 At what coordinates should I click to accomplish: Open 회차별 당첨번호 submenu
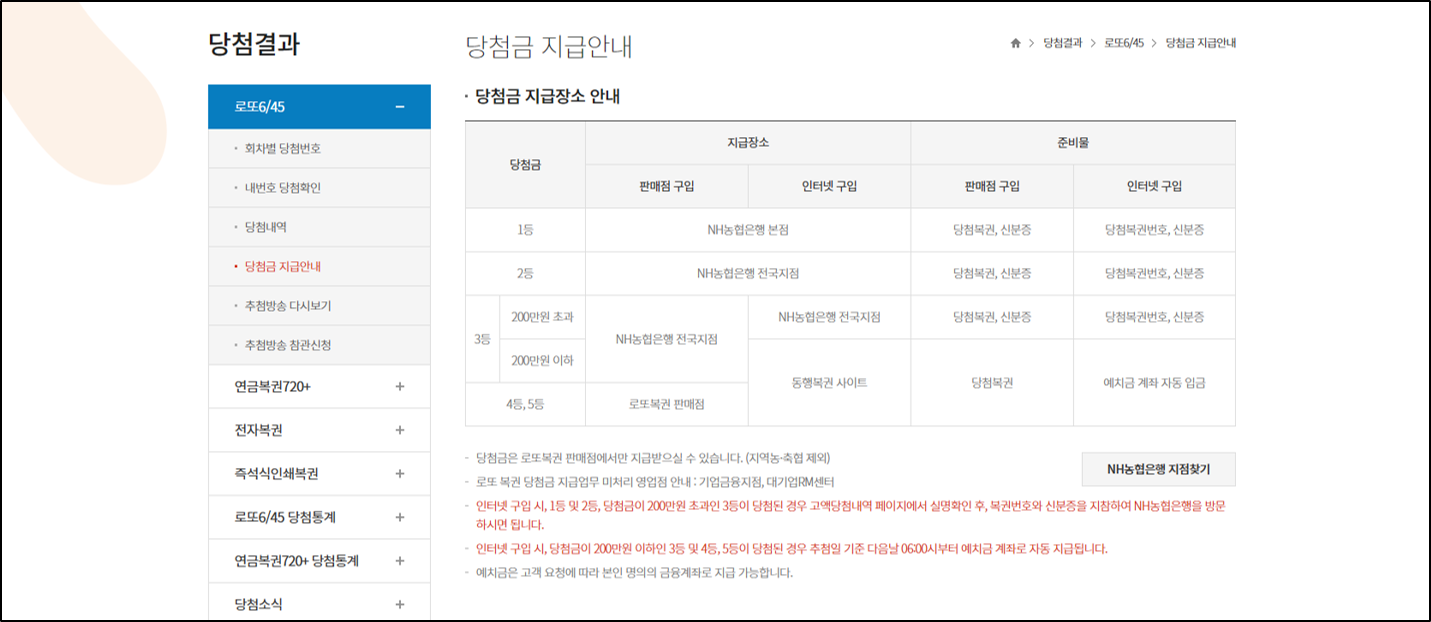point(282,148)
